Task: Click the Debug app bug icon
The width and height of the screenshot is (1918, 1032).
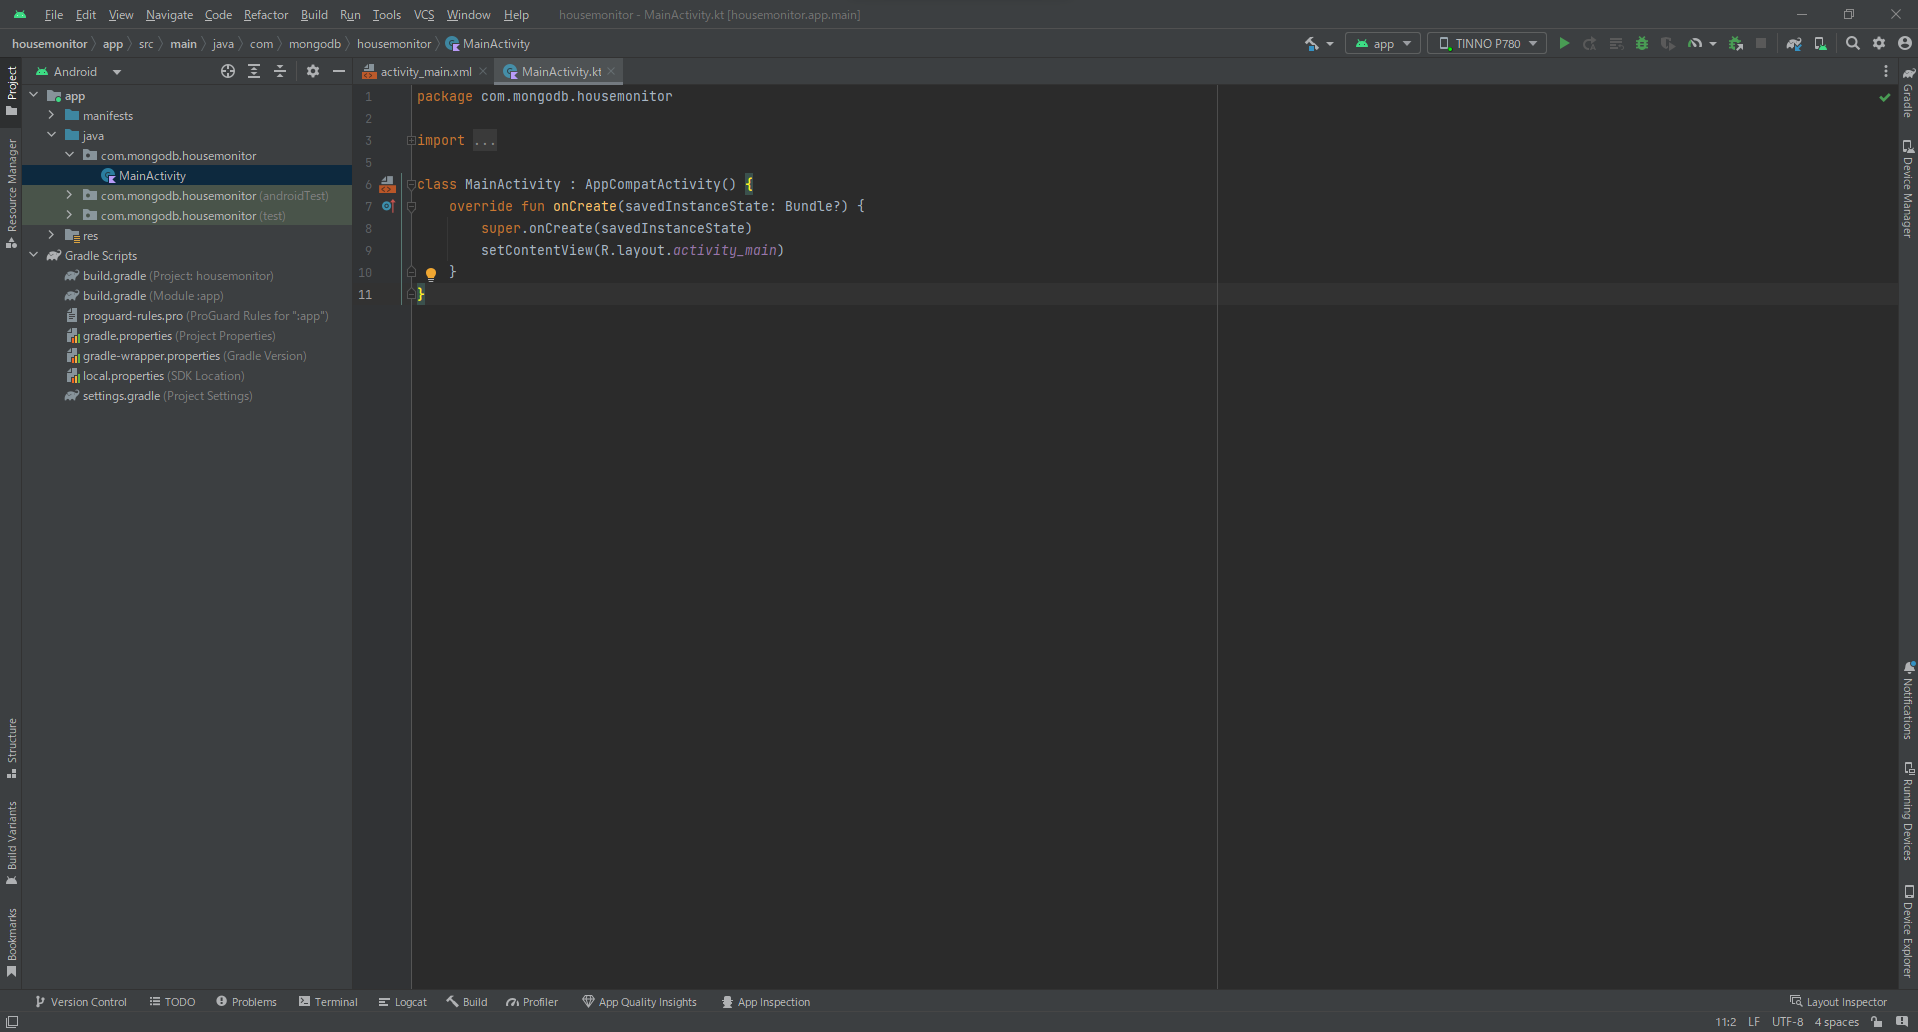Action: [x=1642, y=44]
